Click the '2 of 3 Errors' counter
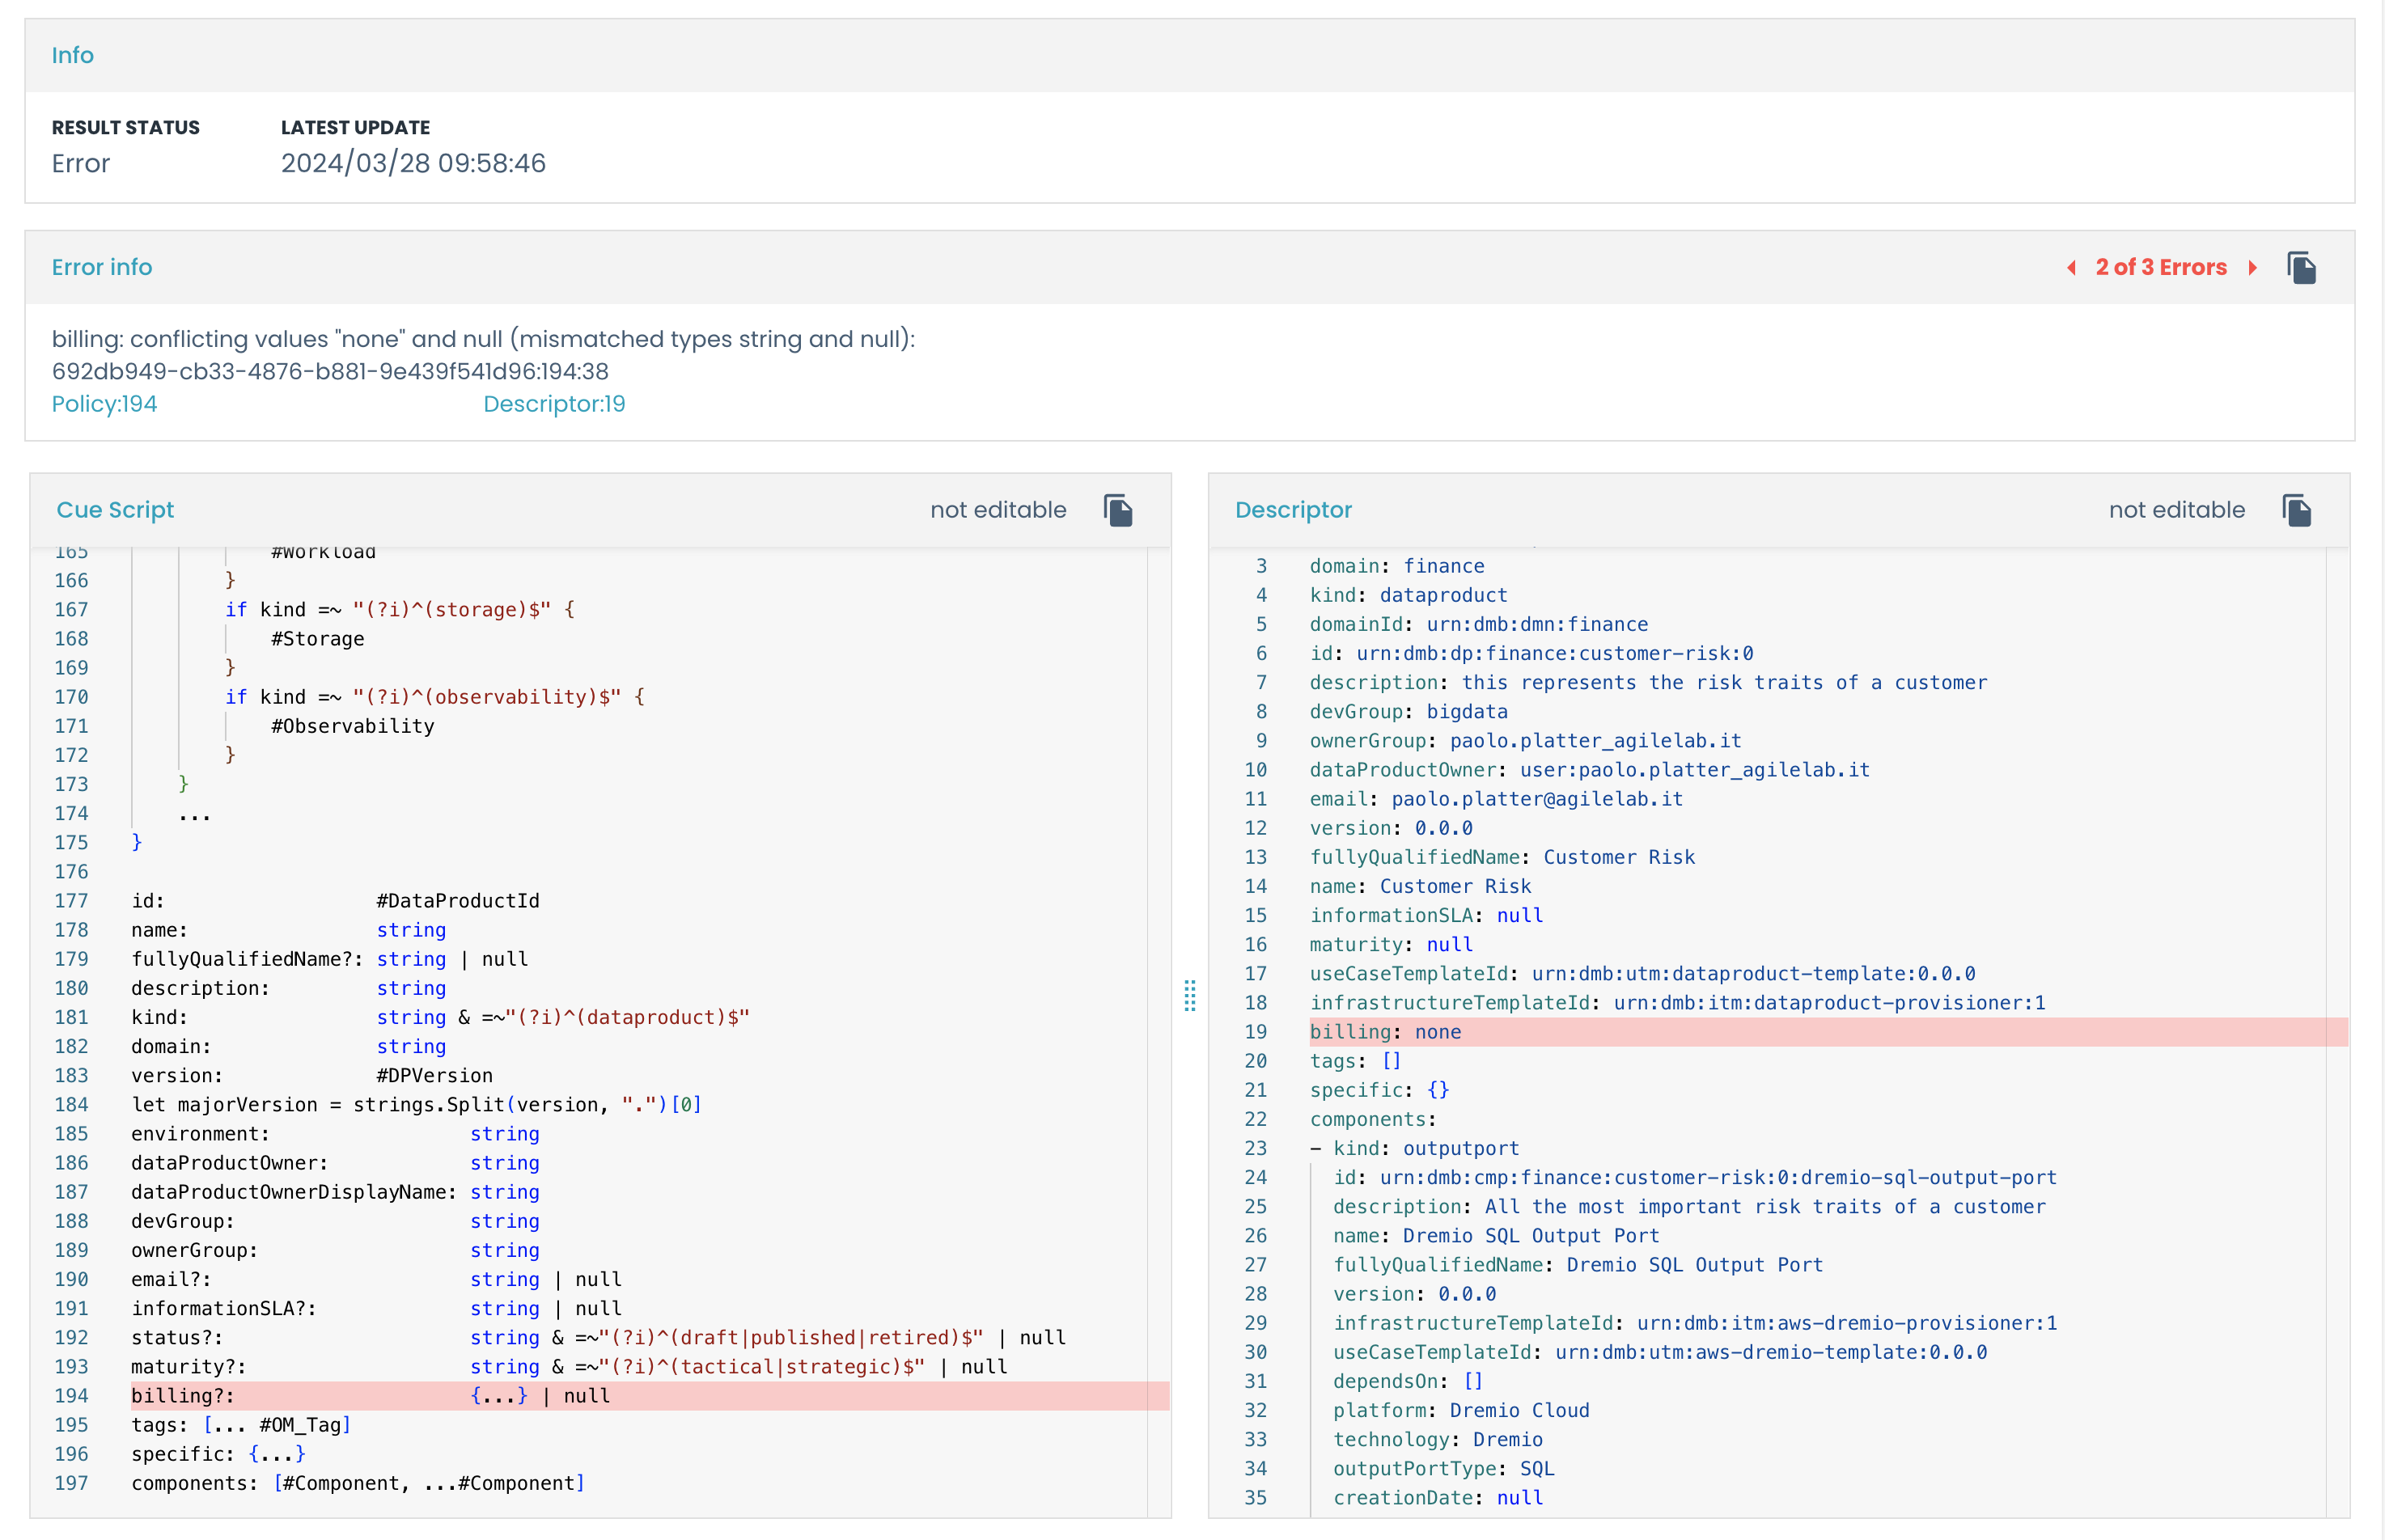Viewport: 2385px width, 1540px height. tap(2160, 267)
